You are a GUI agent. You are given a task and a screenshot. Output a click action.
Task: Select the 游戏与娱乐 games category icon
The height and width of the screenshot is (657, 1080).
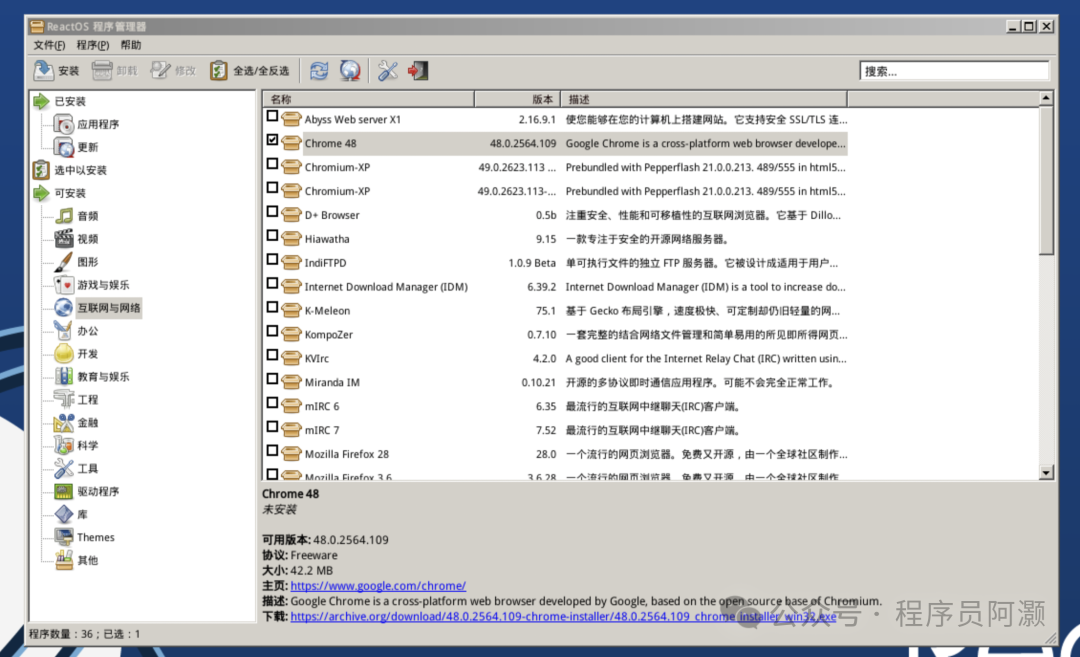pyautogui.click(x=64, y=284)
